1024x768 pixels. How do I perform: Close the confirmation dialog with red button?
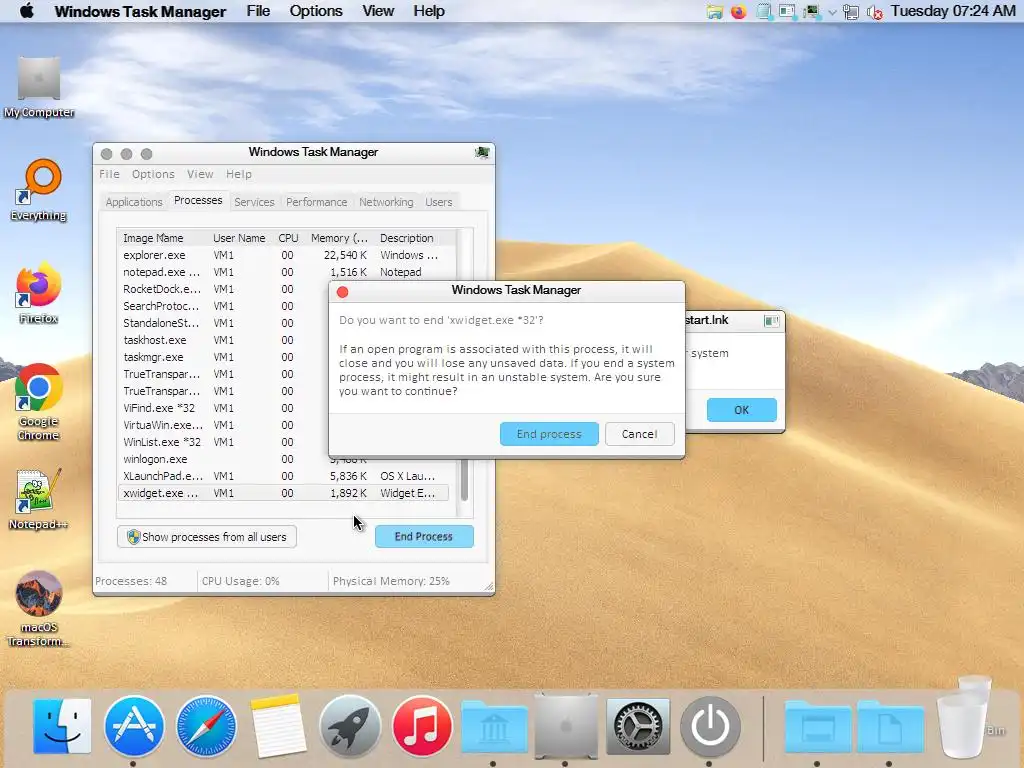pos(342,292)
